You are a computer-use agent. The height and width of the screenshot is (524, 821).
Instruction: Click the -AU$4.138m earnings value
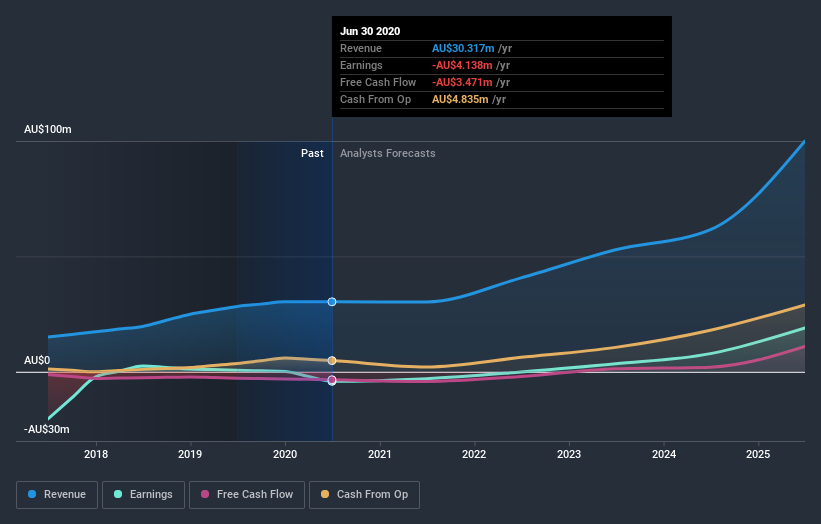(462, 65)
